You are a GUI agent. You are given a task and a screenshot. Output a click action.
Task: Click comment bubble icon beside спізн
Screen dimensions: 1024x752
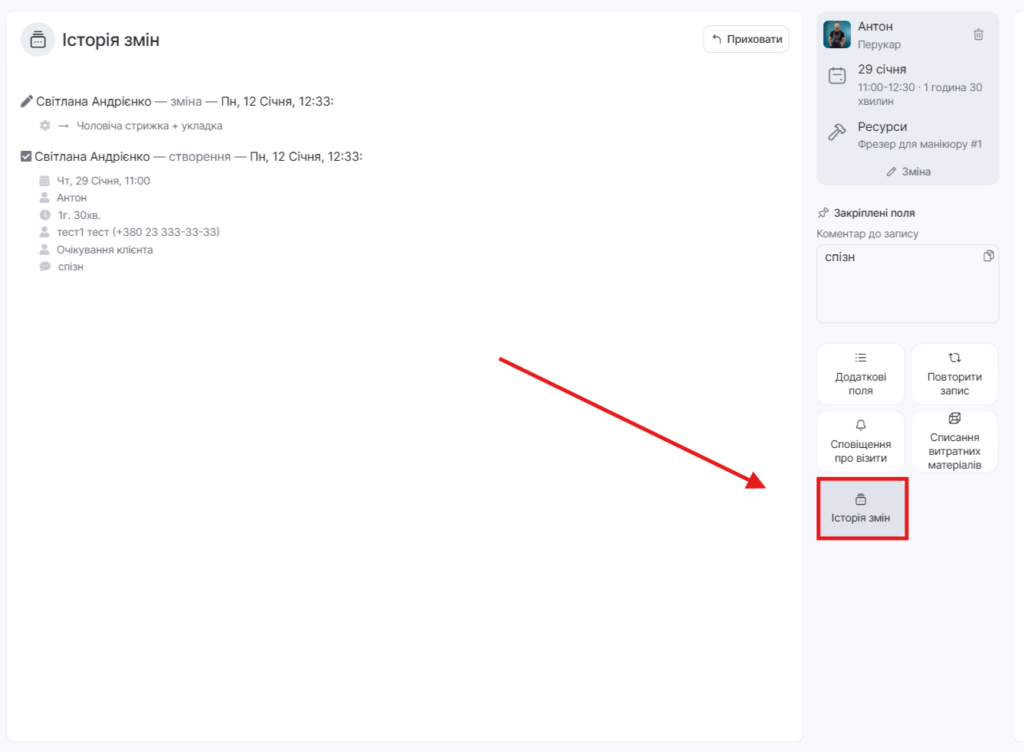[44, 266]
